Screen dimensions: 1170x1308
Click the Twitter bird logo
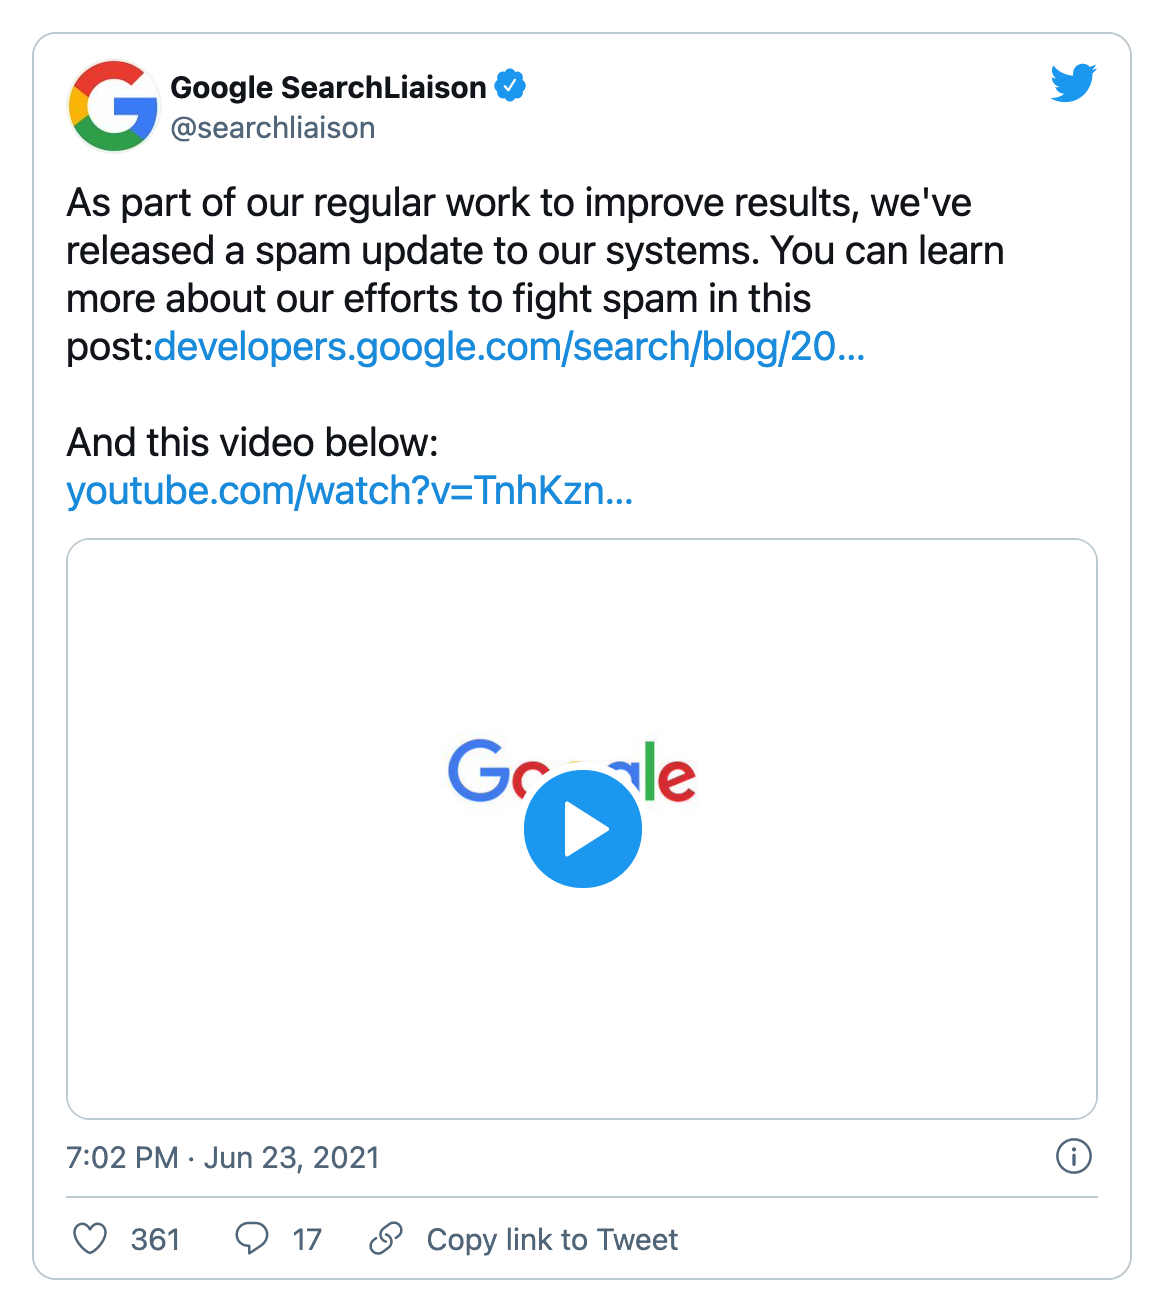(1073, 83)
